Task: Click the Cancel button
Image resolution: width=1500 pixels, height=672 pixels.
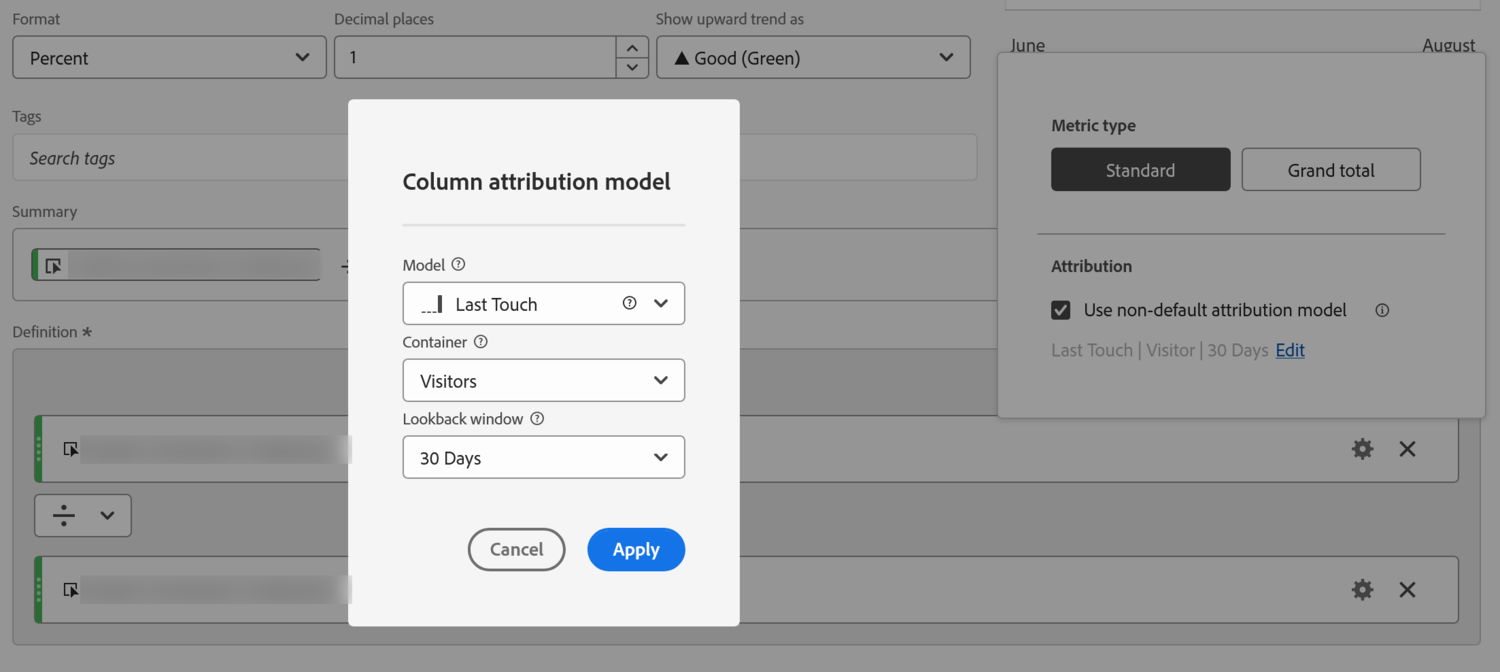Action: pos(517,549)
